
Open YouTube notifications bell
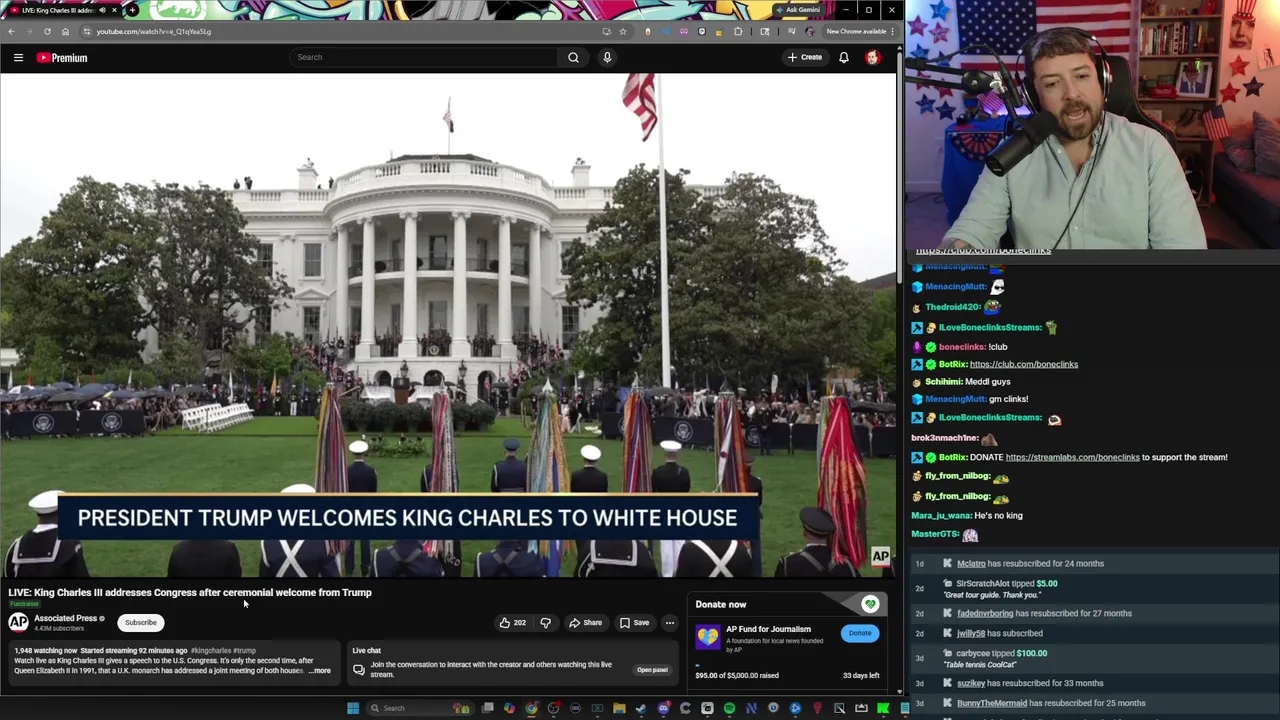coord(844,58)
